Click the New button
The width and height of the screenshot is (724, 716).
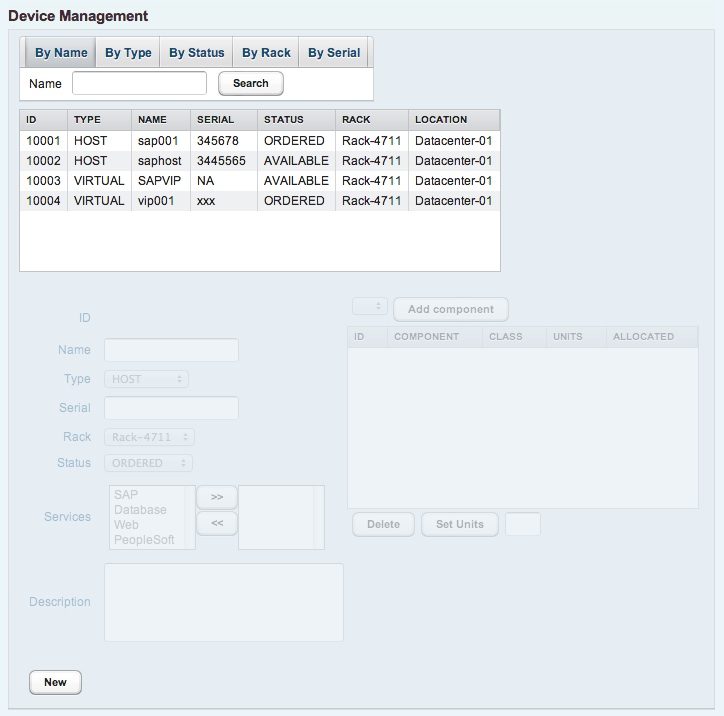(x=55, y=682)
